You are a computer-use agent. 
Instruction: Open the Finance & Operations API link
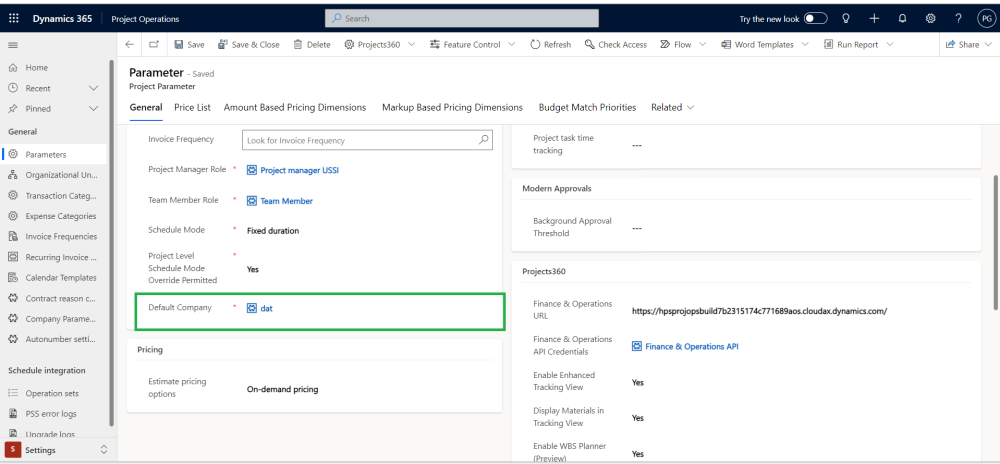692,346
